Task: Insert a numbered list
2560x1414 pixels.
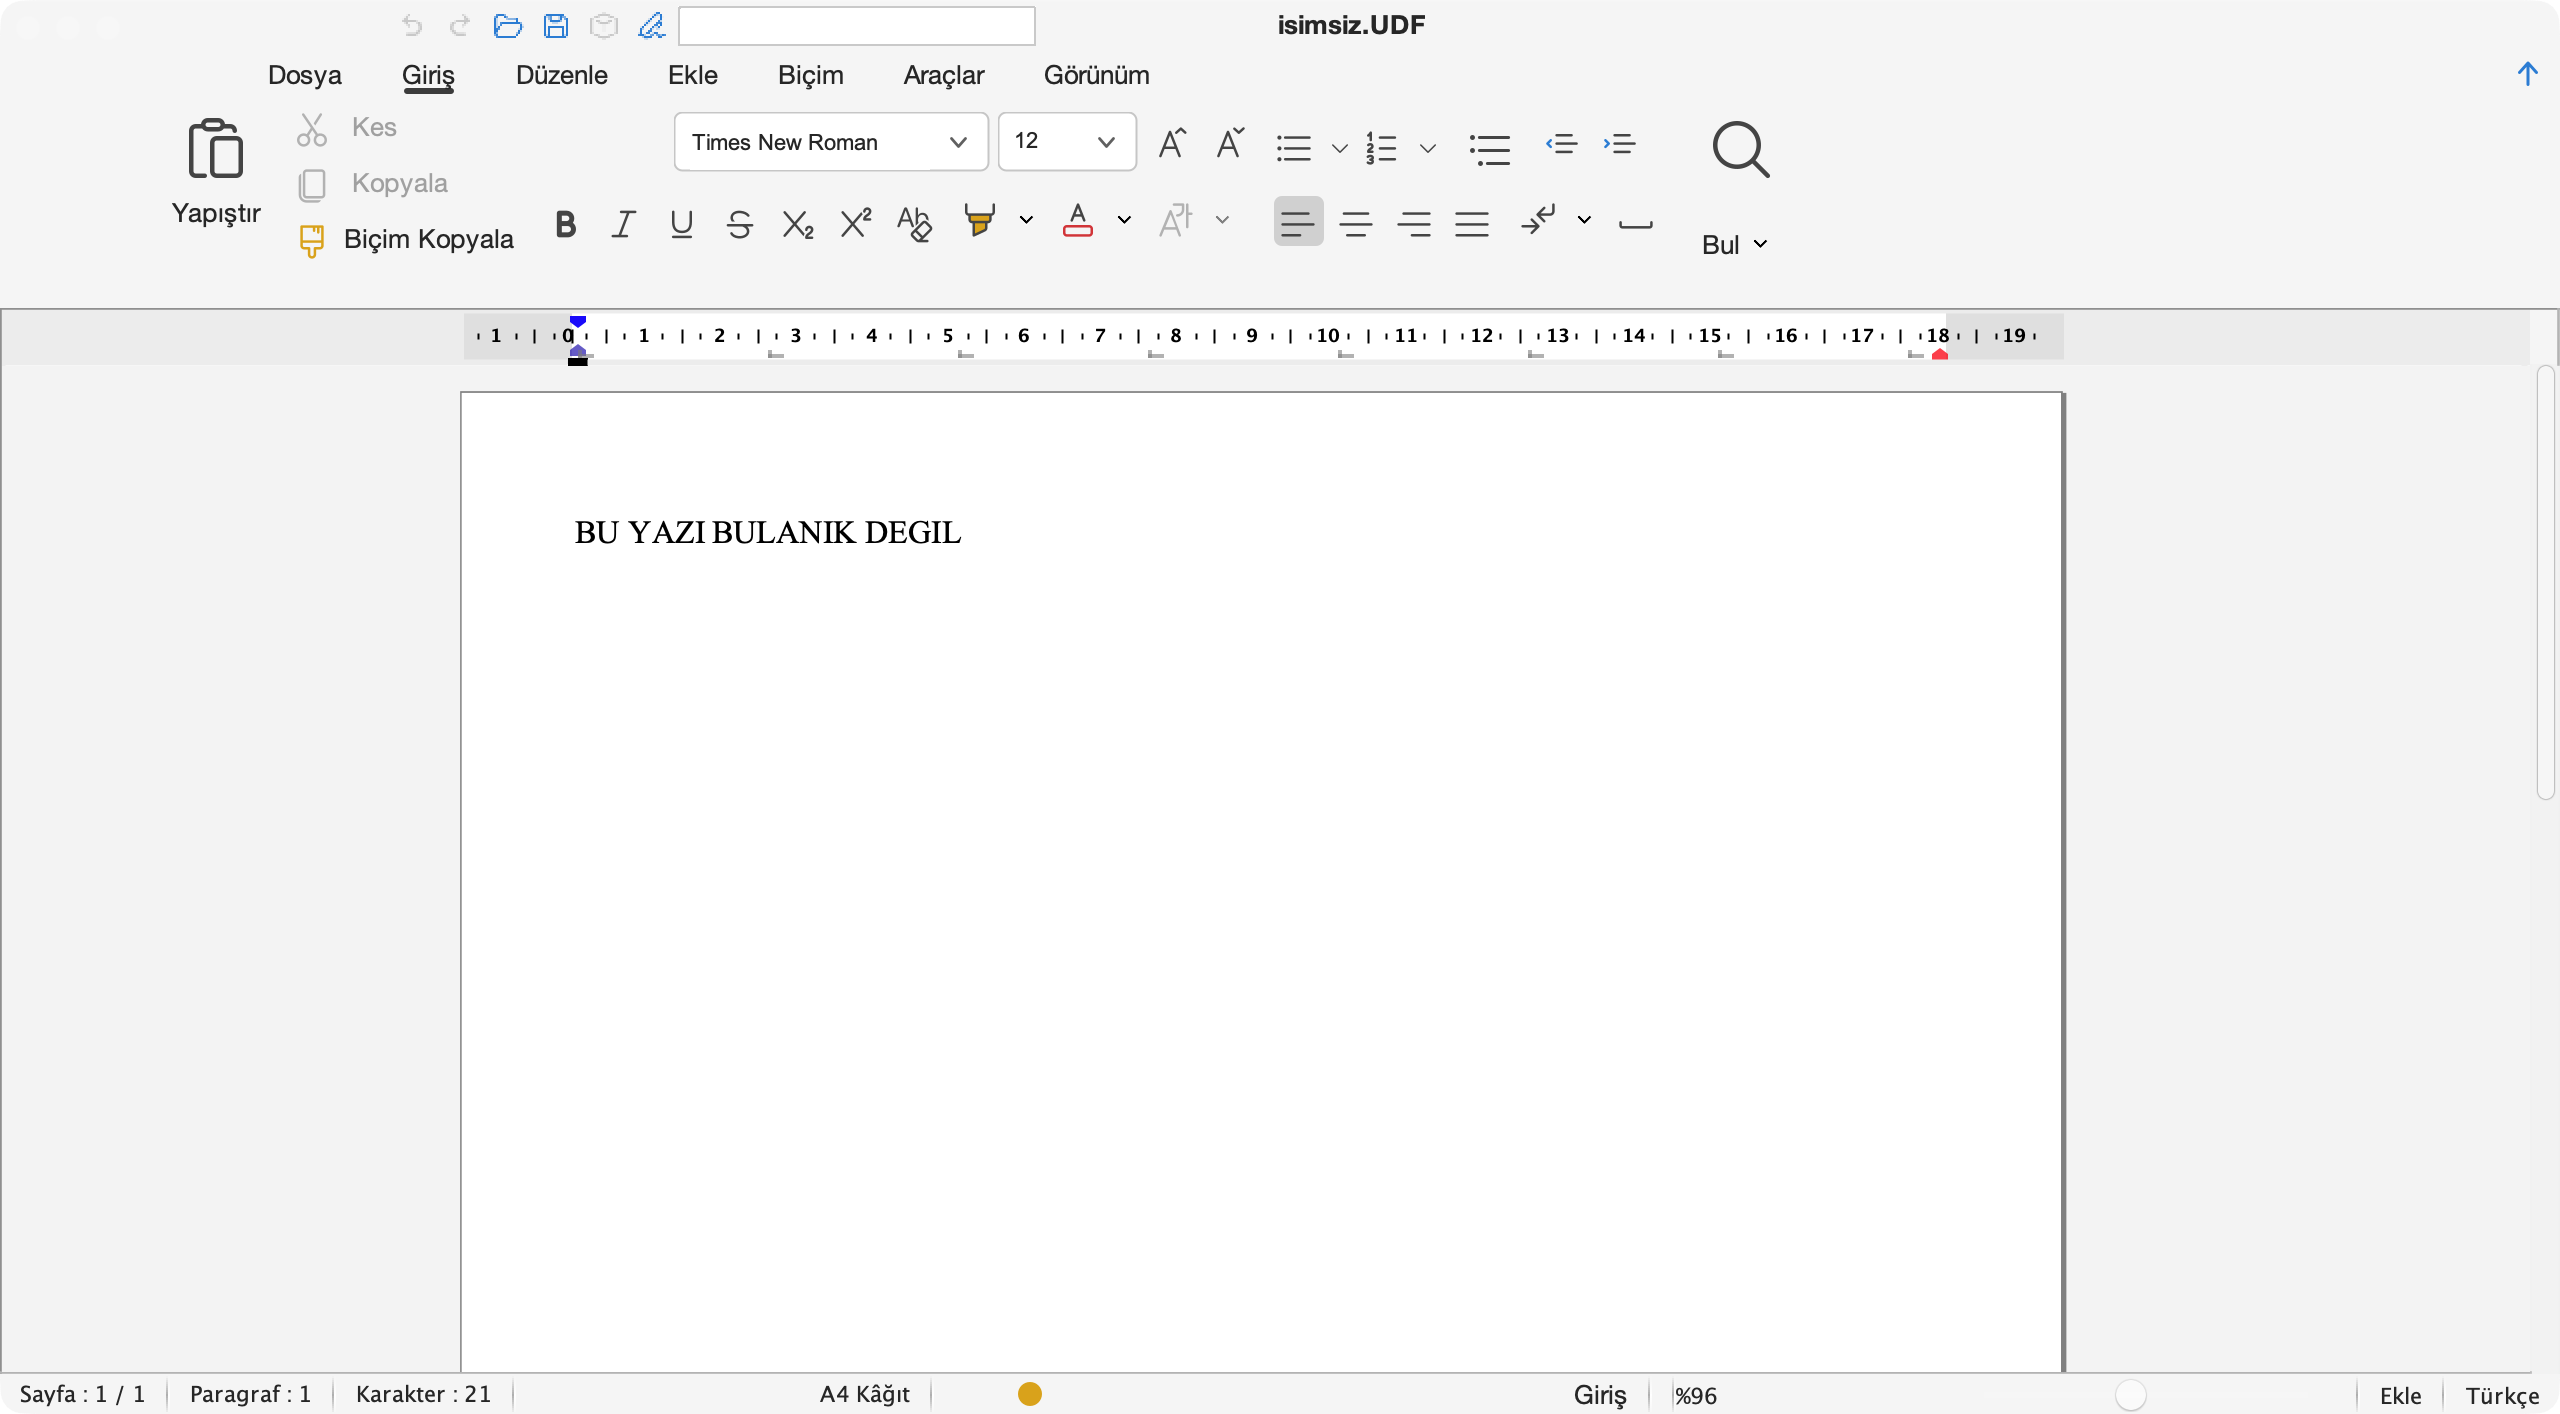Action: [x=1382, y=149]
